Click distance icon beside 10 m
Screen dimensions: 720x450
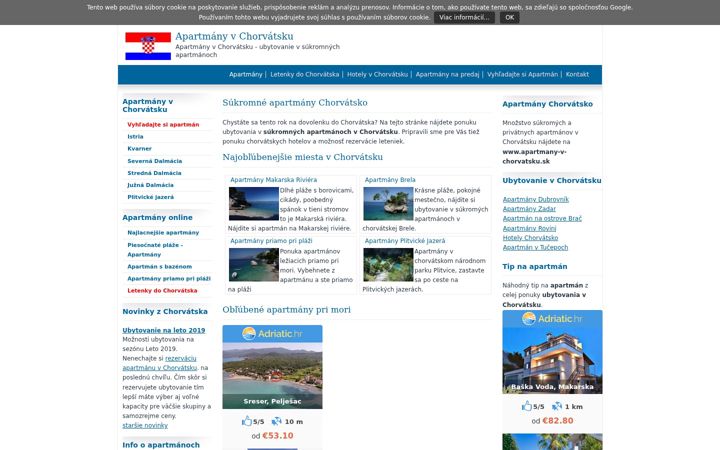276,421
